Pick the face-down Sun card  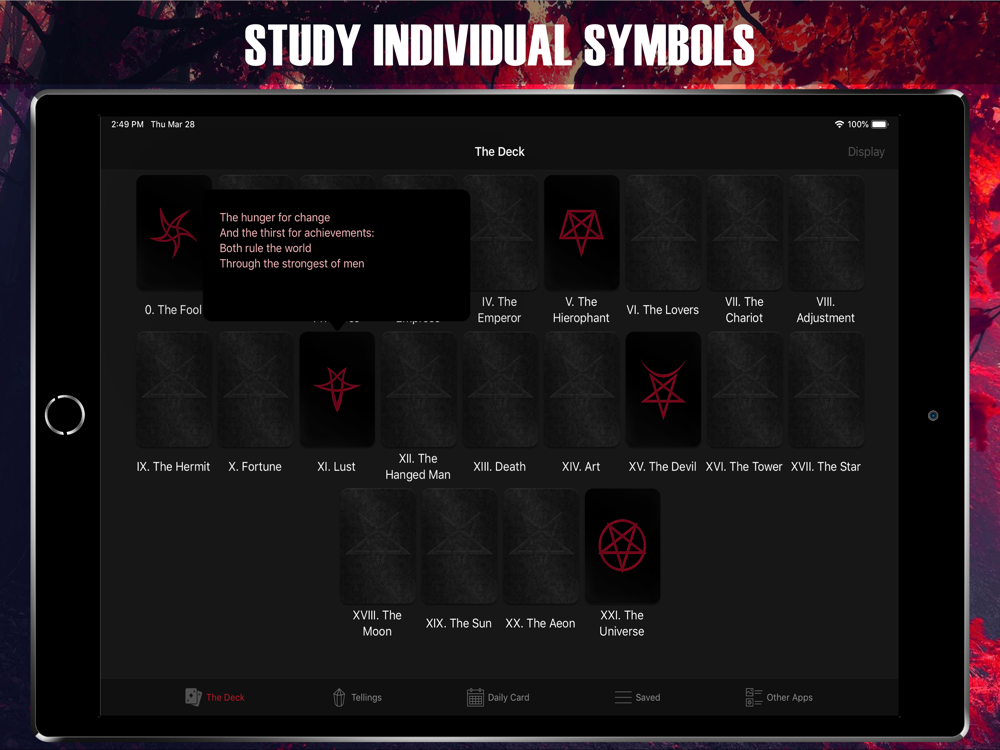click(459, 546)
